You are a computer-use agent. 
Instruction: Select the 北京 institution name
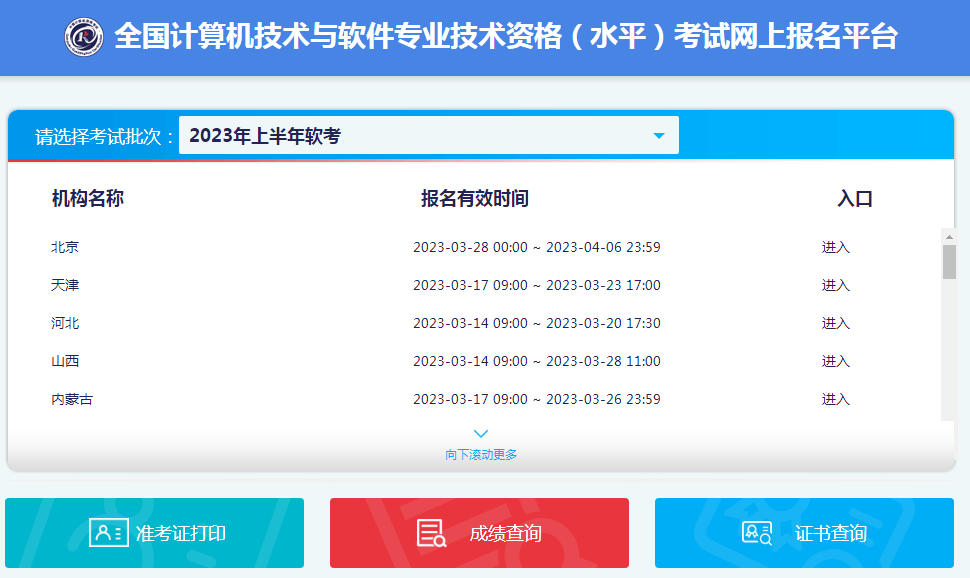(x=65, y=248)
